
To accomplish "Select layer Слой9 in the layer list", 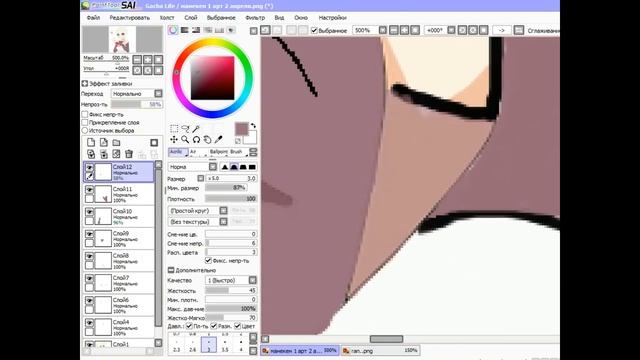I will pos(119,238).
